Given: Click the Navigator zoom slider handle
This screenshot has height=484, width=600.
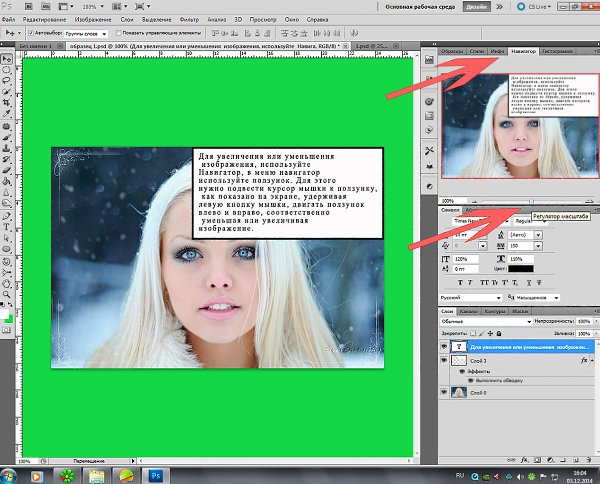Looking at the screenshot, I should pos(531,201).
